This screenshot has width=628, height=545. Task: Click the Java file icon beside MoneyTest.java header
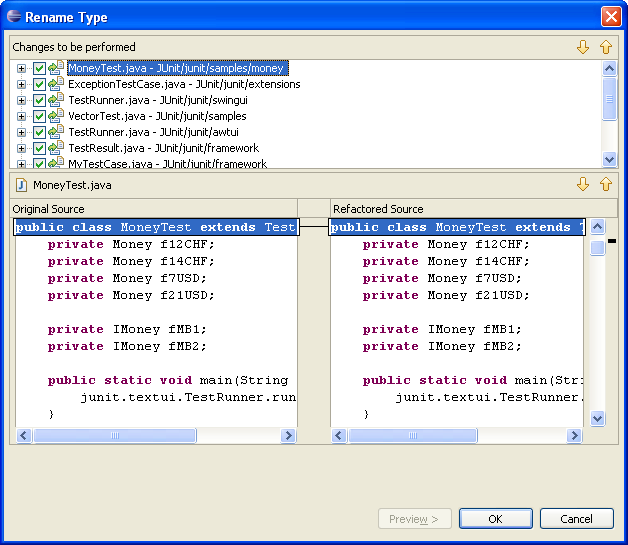(21, 185)
